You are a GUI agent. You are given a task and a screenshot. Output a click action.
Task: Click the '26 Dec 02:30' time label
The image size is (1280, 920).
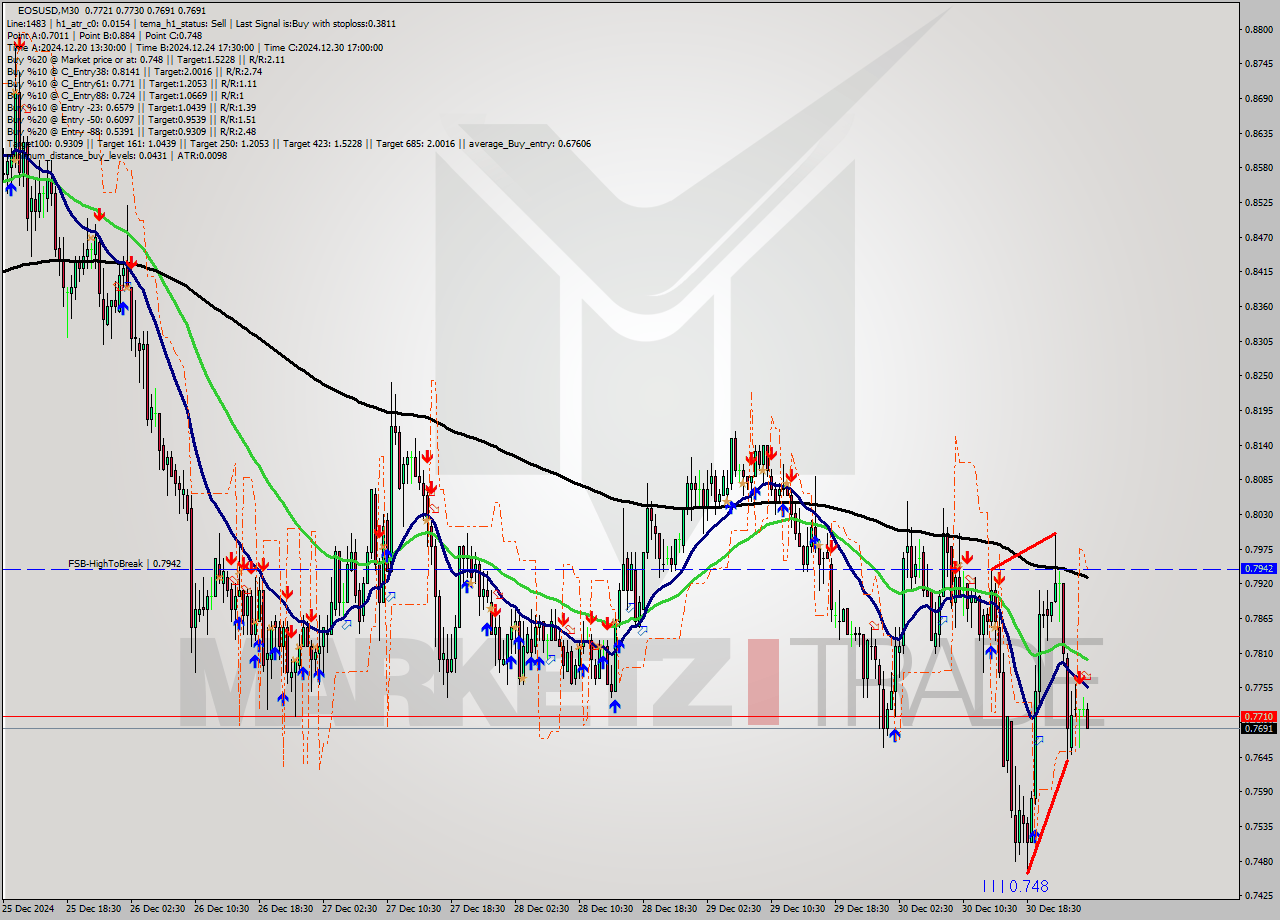coord(158,909)
